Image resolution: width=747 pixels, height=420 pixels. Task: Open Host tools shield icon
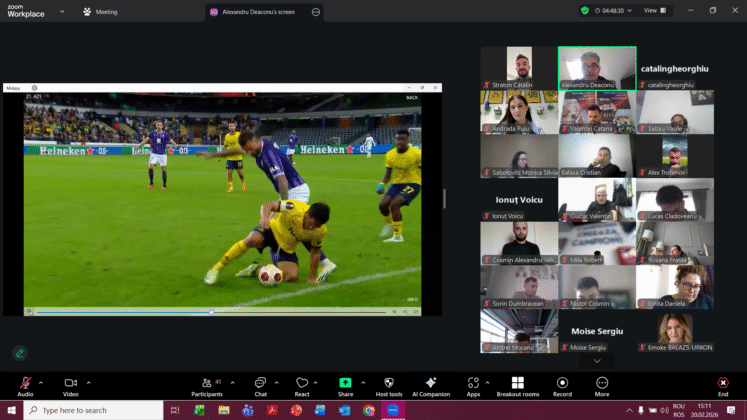pyautogui.click(x=388, y=383)
